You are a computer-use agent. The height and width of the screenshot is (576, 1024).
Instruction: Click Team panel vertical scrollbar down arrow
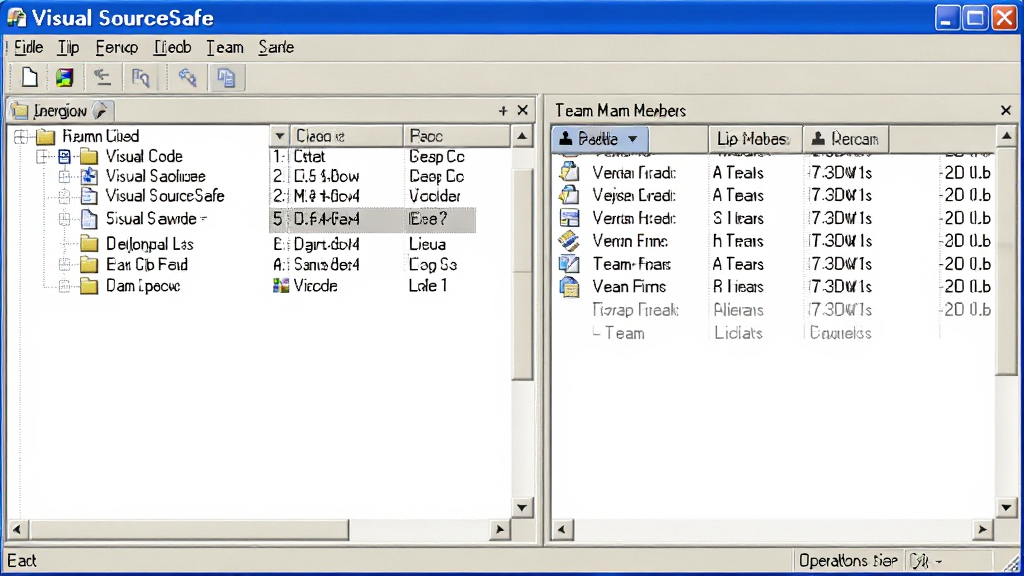(x=1006, y=507)
